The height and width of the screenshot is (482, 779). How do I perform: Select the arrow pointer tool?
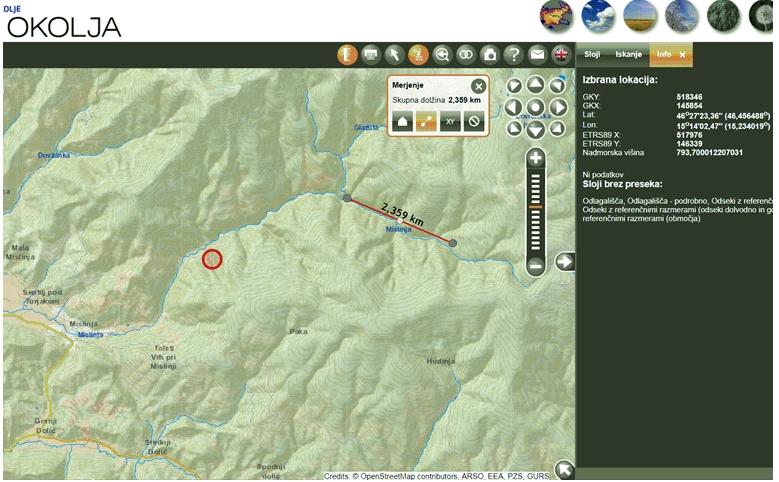tap(395, 55)
